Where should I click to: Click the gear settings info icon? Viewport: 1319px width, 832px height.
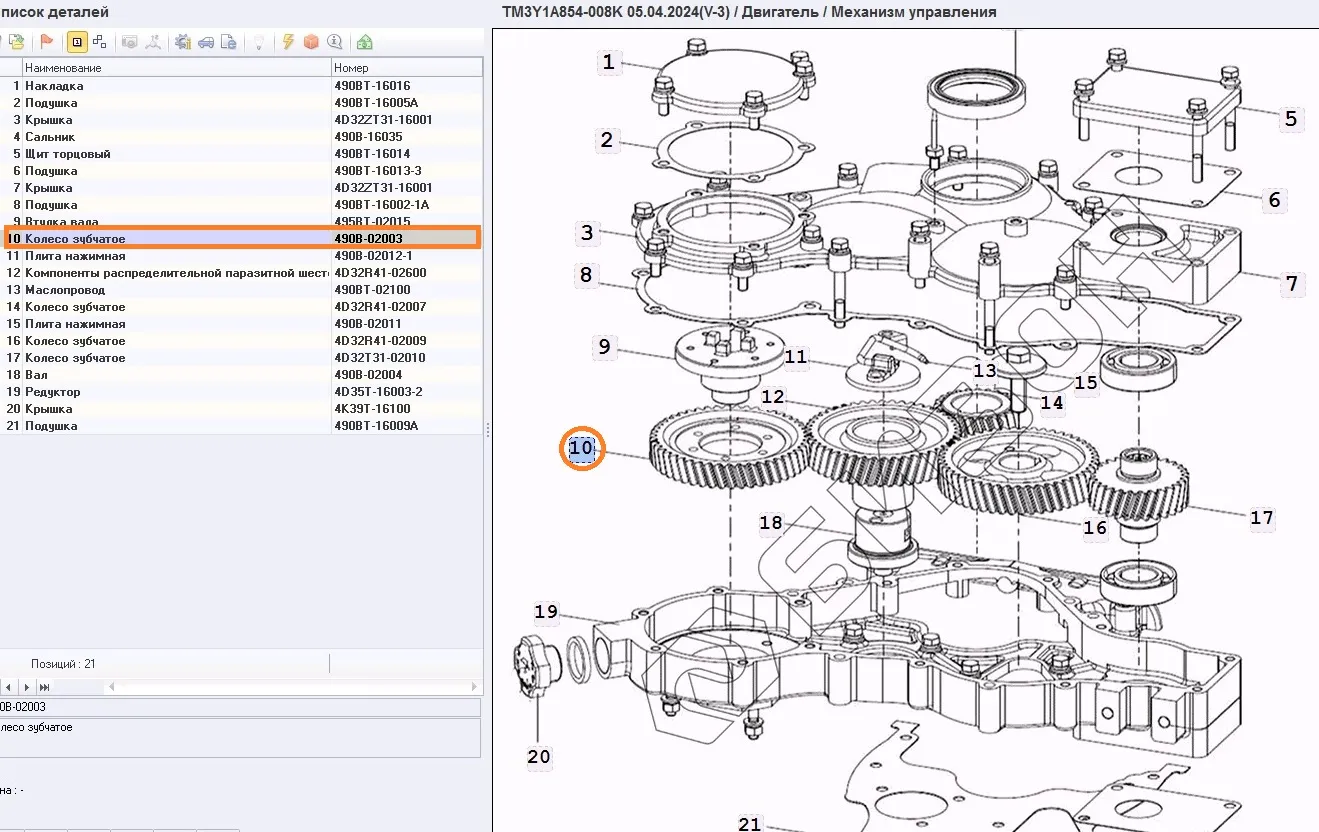[183, 42]
